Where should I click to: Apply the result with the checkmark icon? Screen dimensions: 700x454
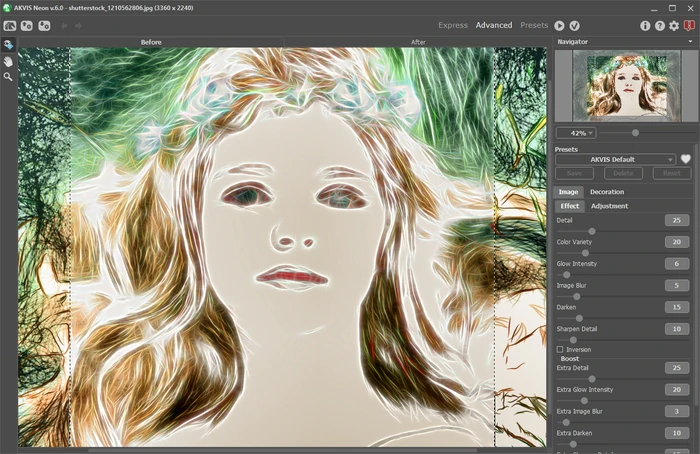[x=575, y=26]
